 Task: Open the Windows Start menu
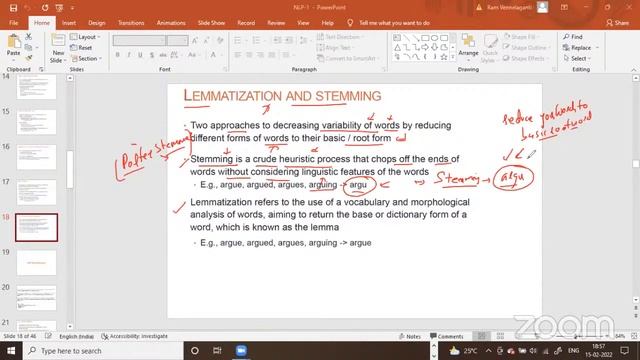pyautogui.click(x=11, y=351)
